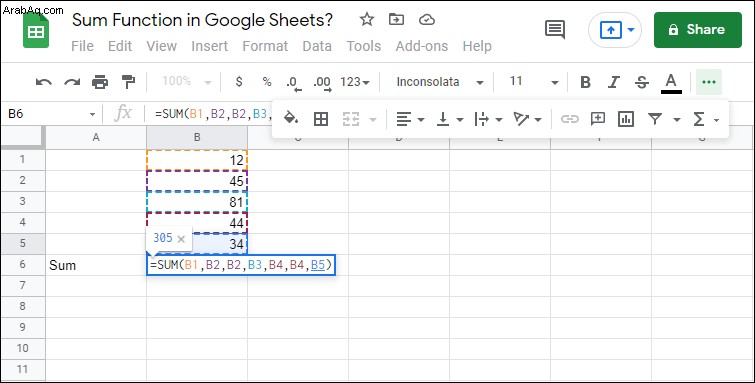Open comment history icon

point(555,30)
